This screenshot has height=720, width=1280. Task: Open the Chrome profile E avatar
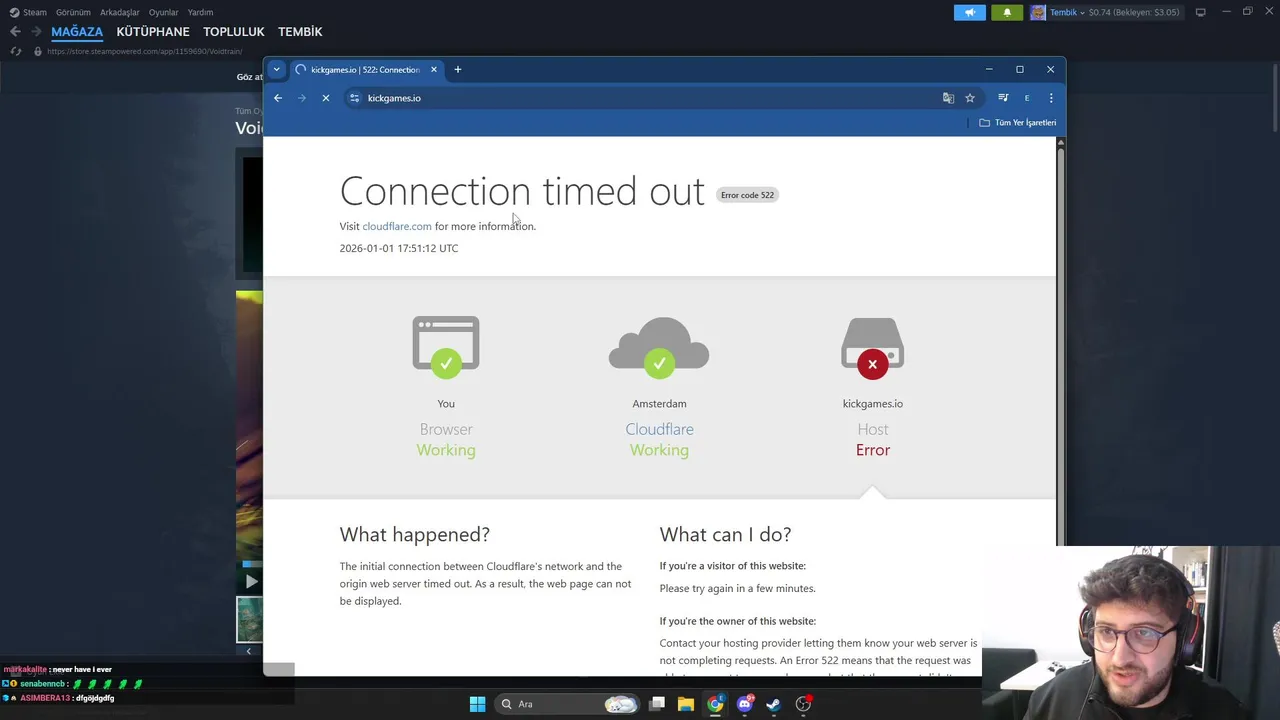click(1027, 98)
